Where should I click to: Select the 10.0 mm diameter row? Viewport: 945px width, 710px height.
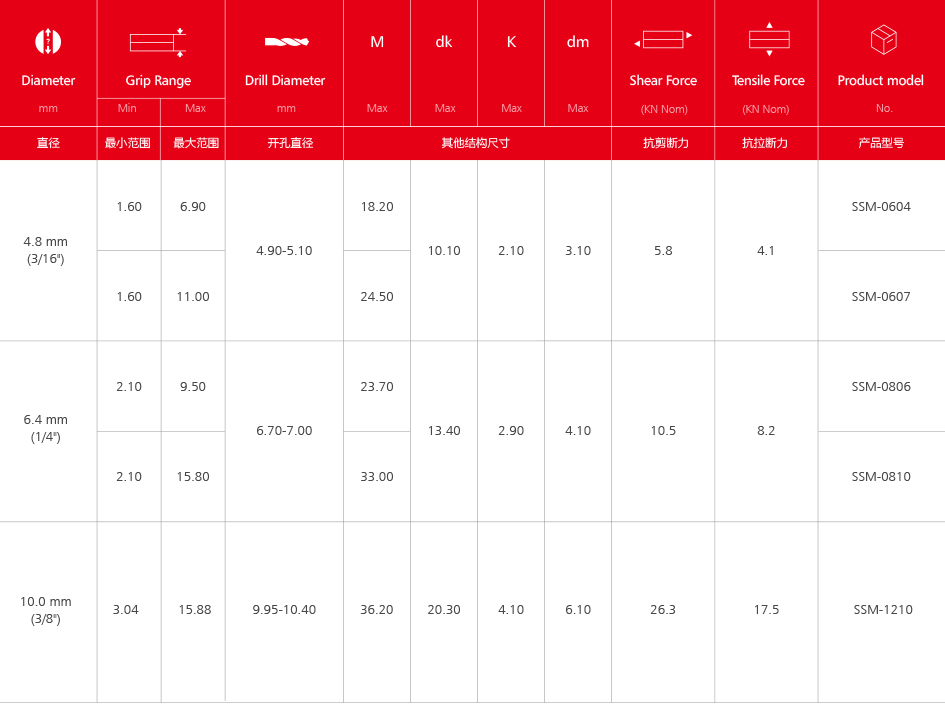(x=46, y=610)
